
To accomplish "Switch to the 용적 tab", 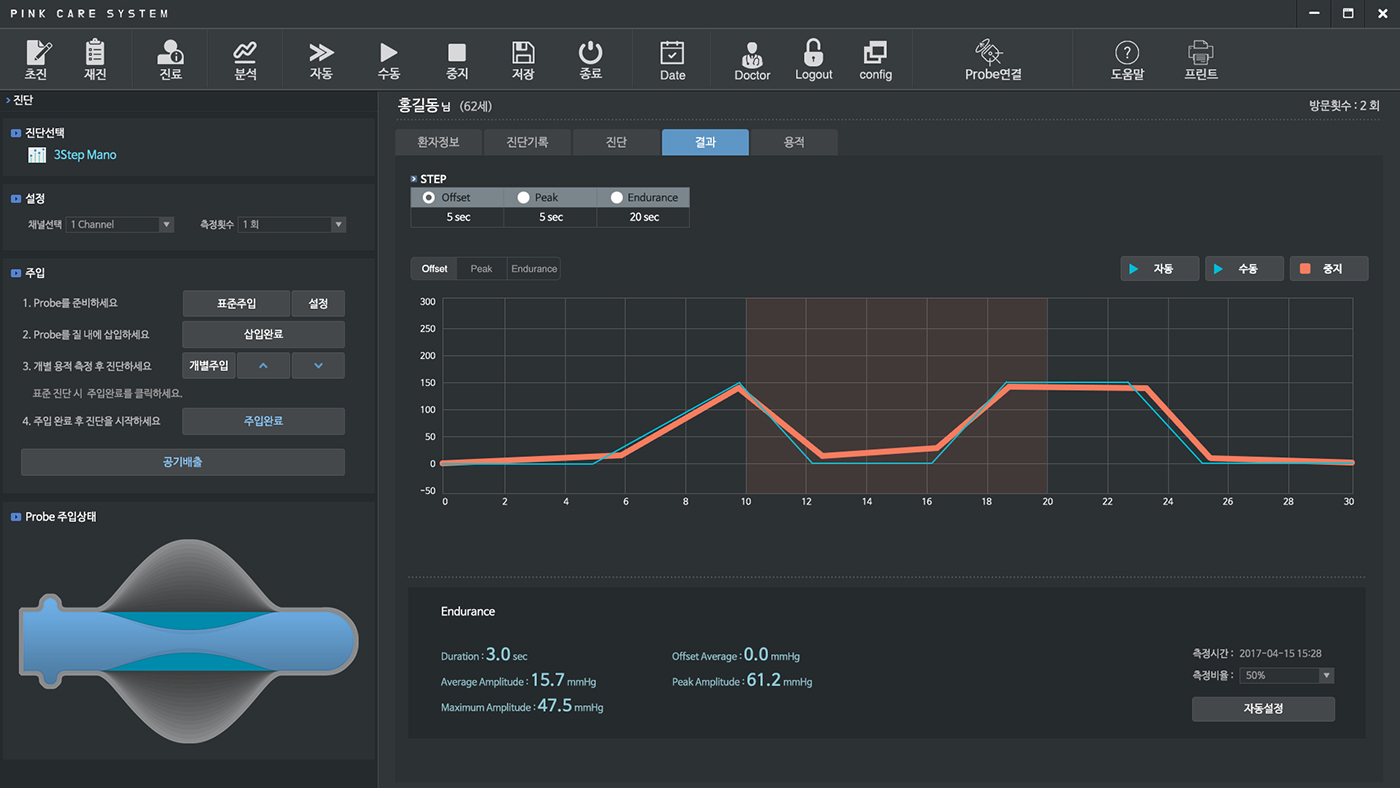I will tap(794, 142).
